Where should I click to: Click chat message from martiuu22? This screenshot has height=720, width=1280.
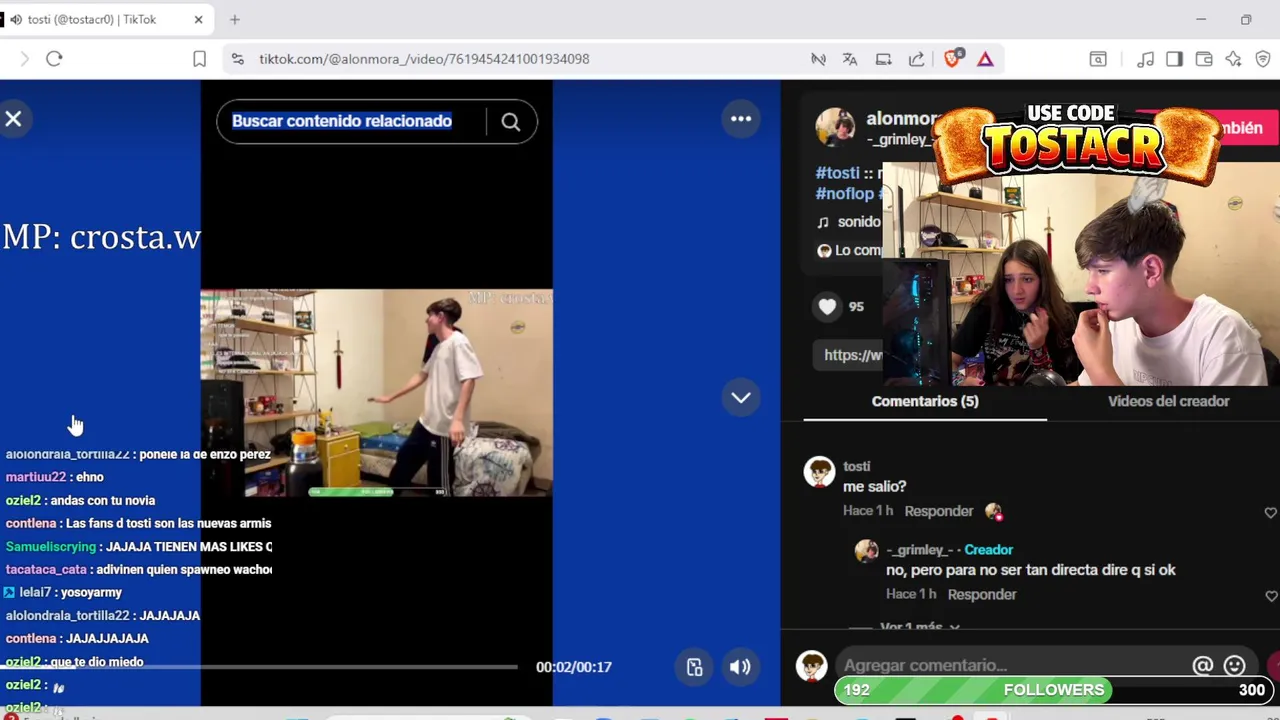coord(55,477)
